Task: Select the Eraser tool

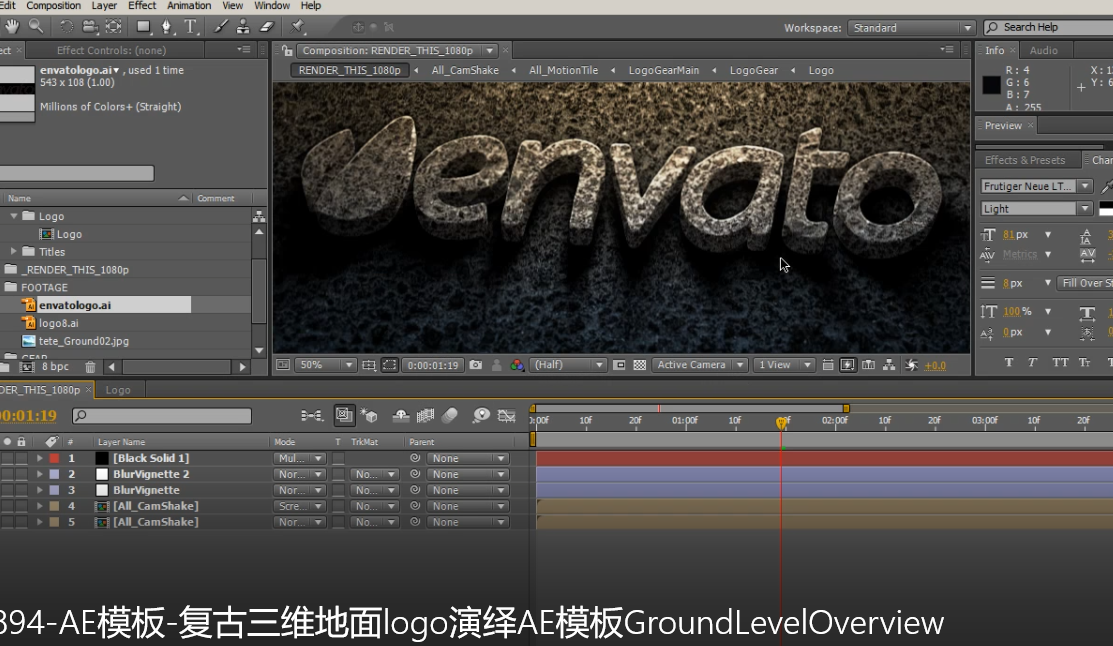Action: [x=267, y=27]
